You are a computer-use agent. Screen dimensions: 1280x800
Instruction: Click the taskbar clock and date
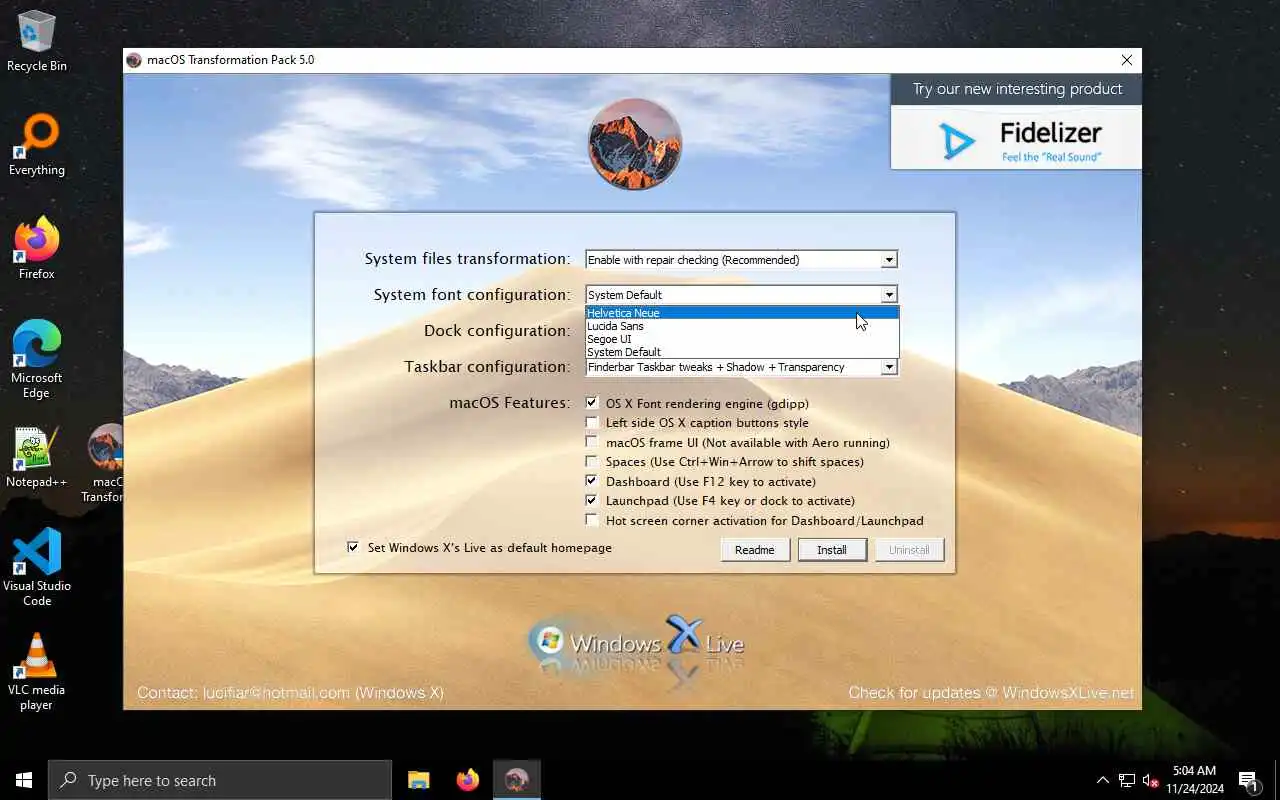click(1194, 780)
